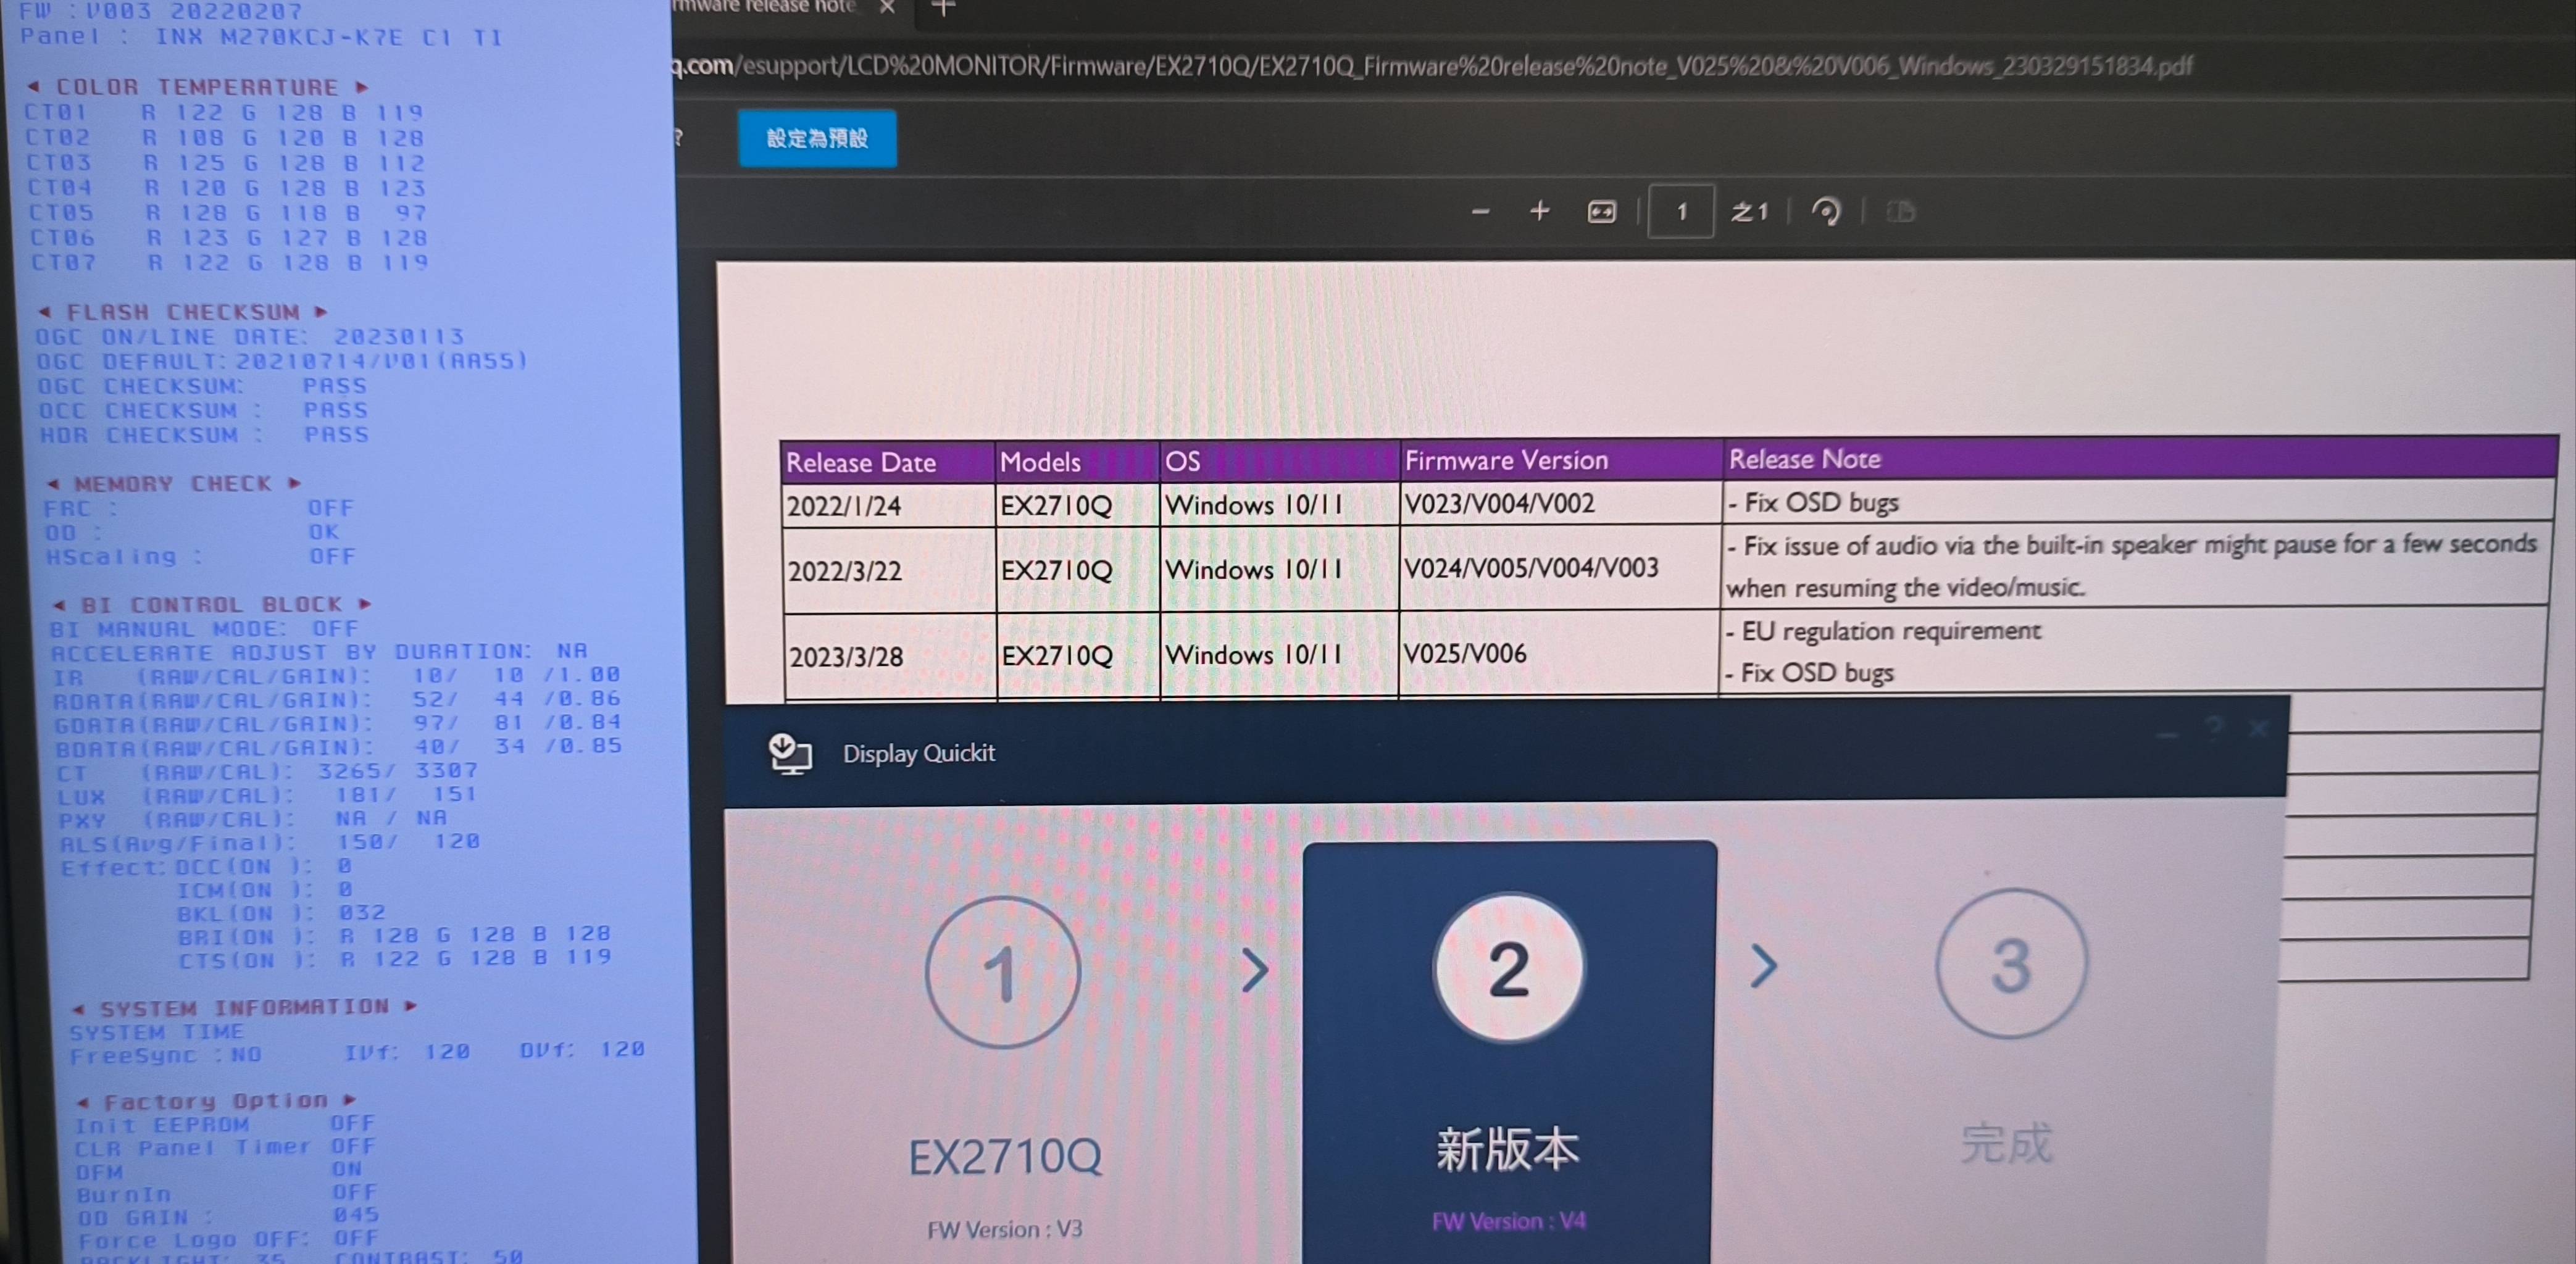This screenshot has width=2576, height=1264.
Task: Select the CT07 color temperature row
Action: coord(229,262)
